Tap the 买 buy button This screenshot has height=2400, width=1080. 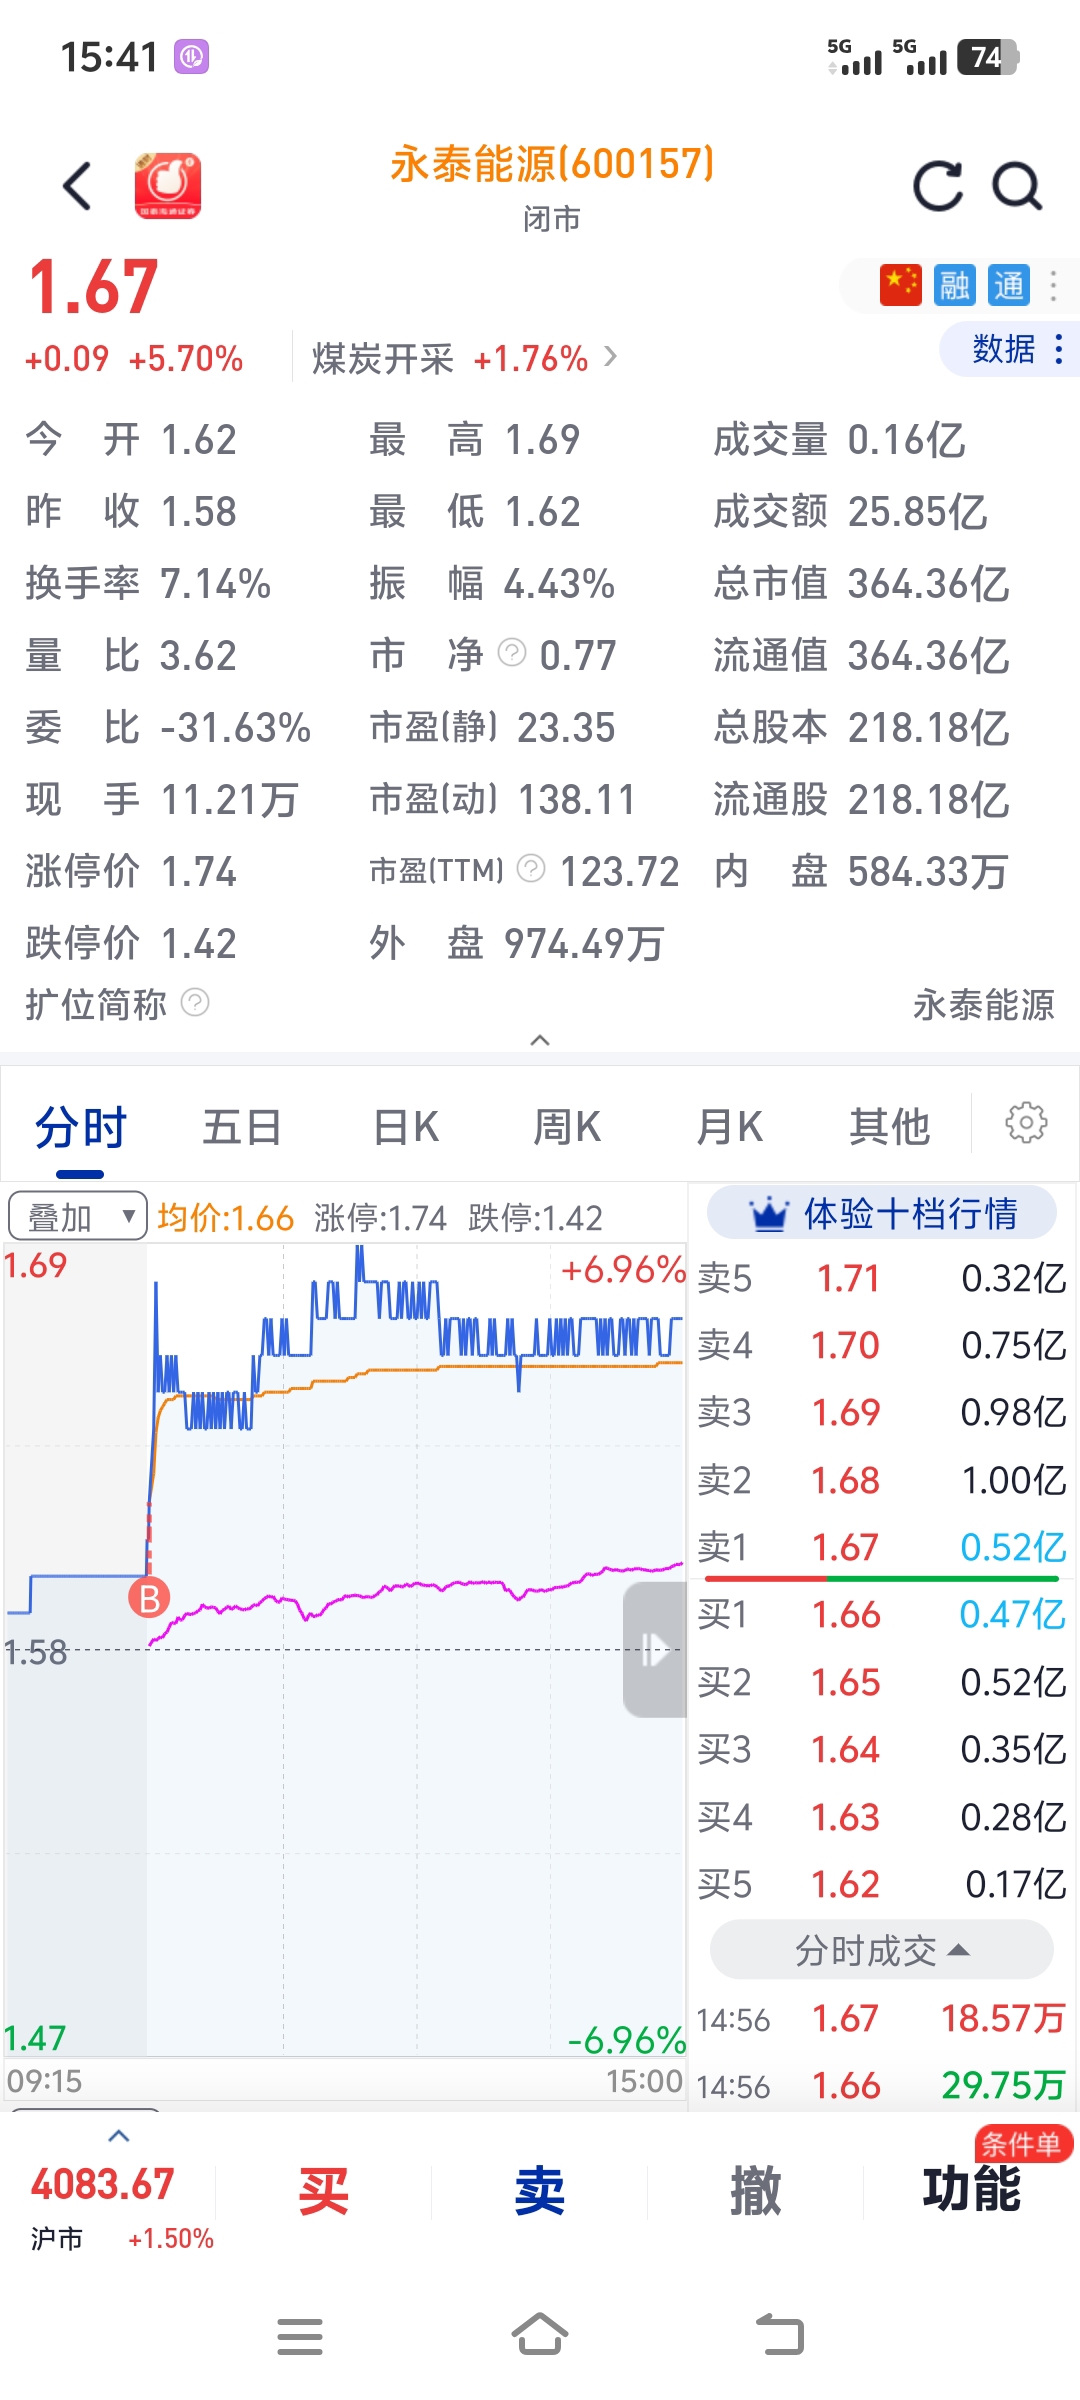coord(324,2192)
